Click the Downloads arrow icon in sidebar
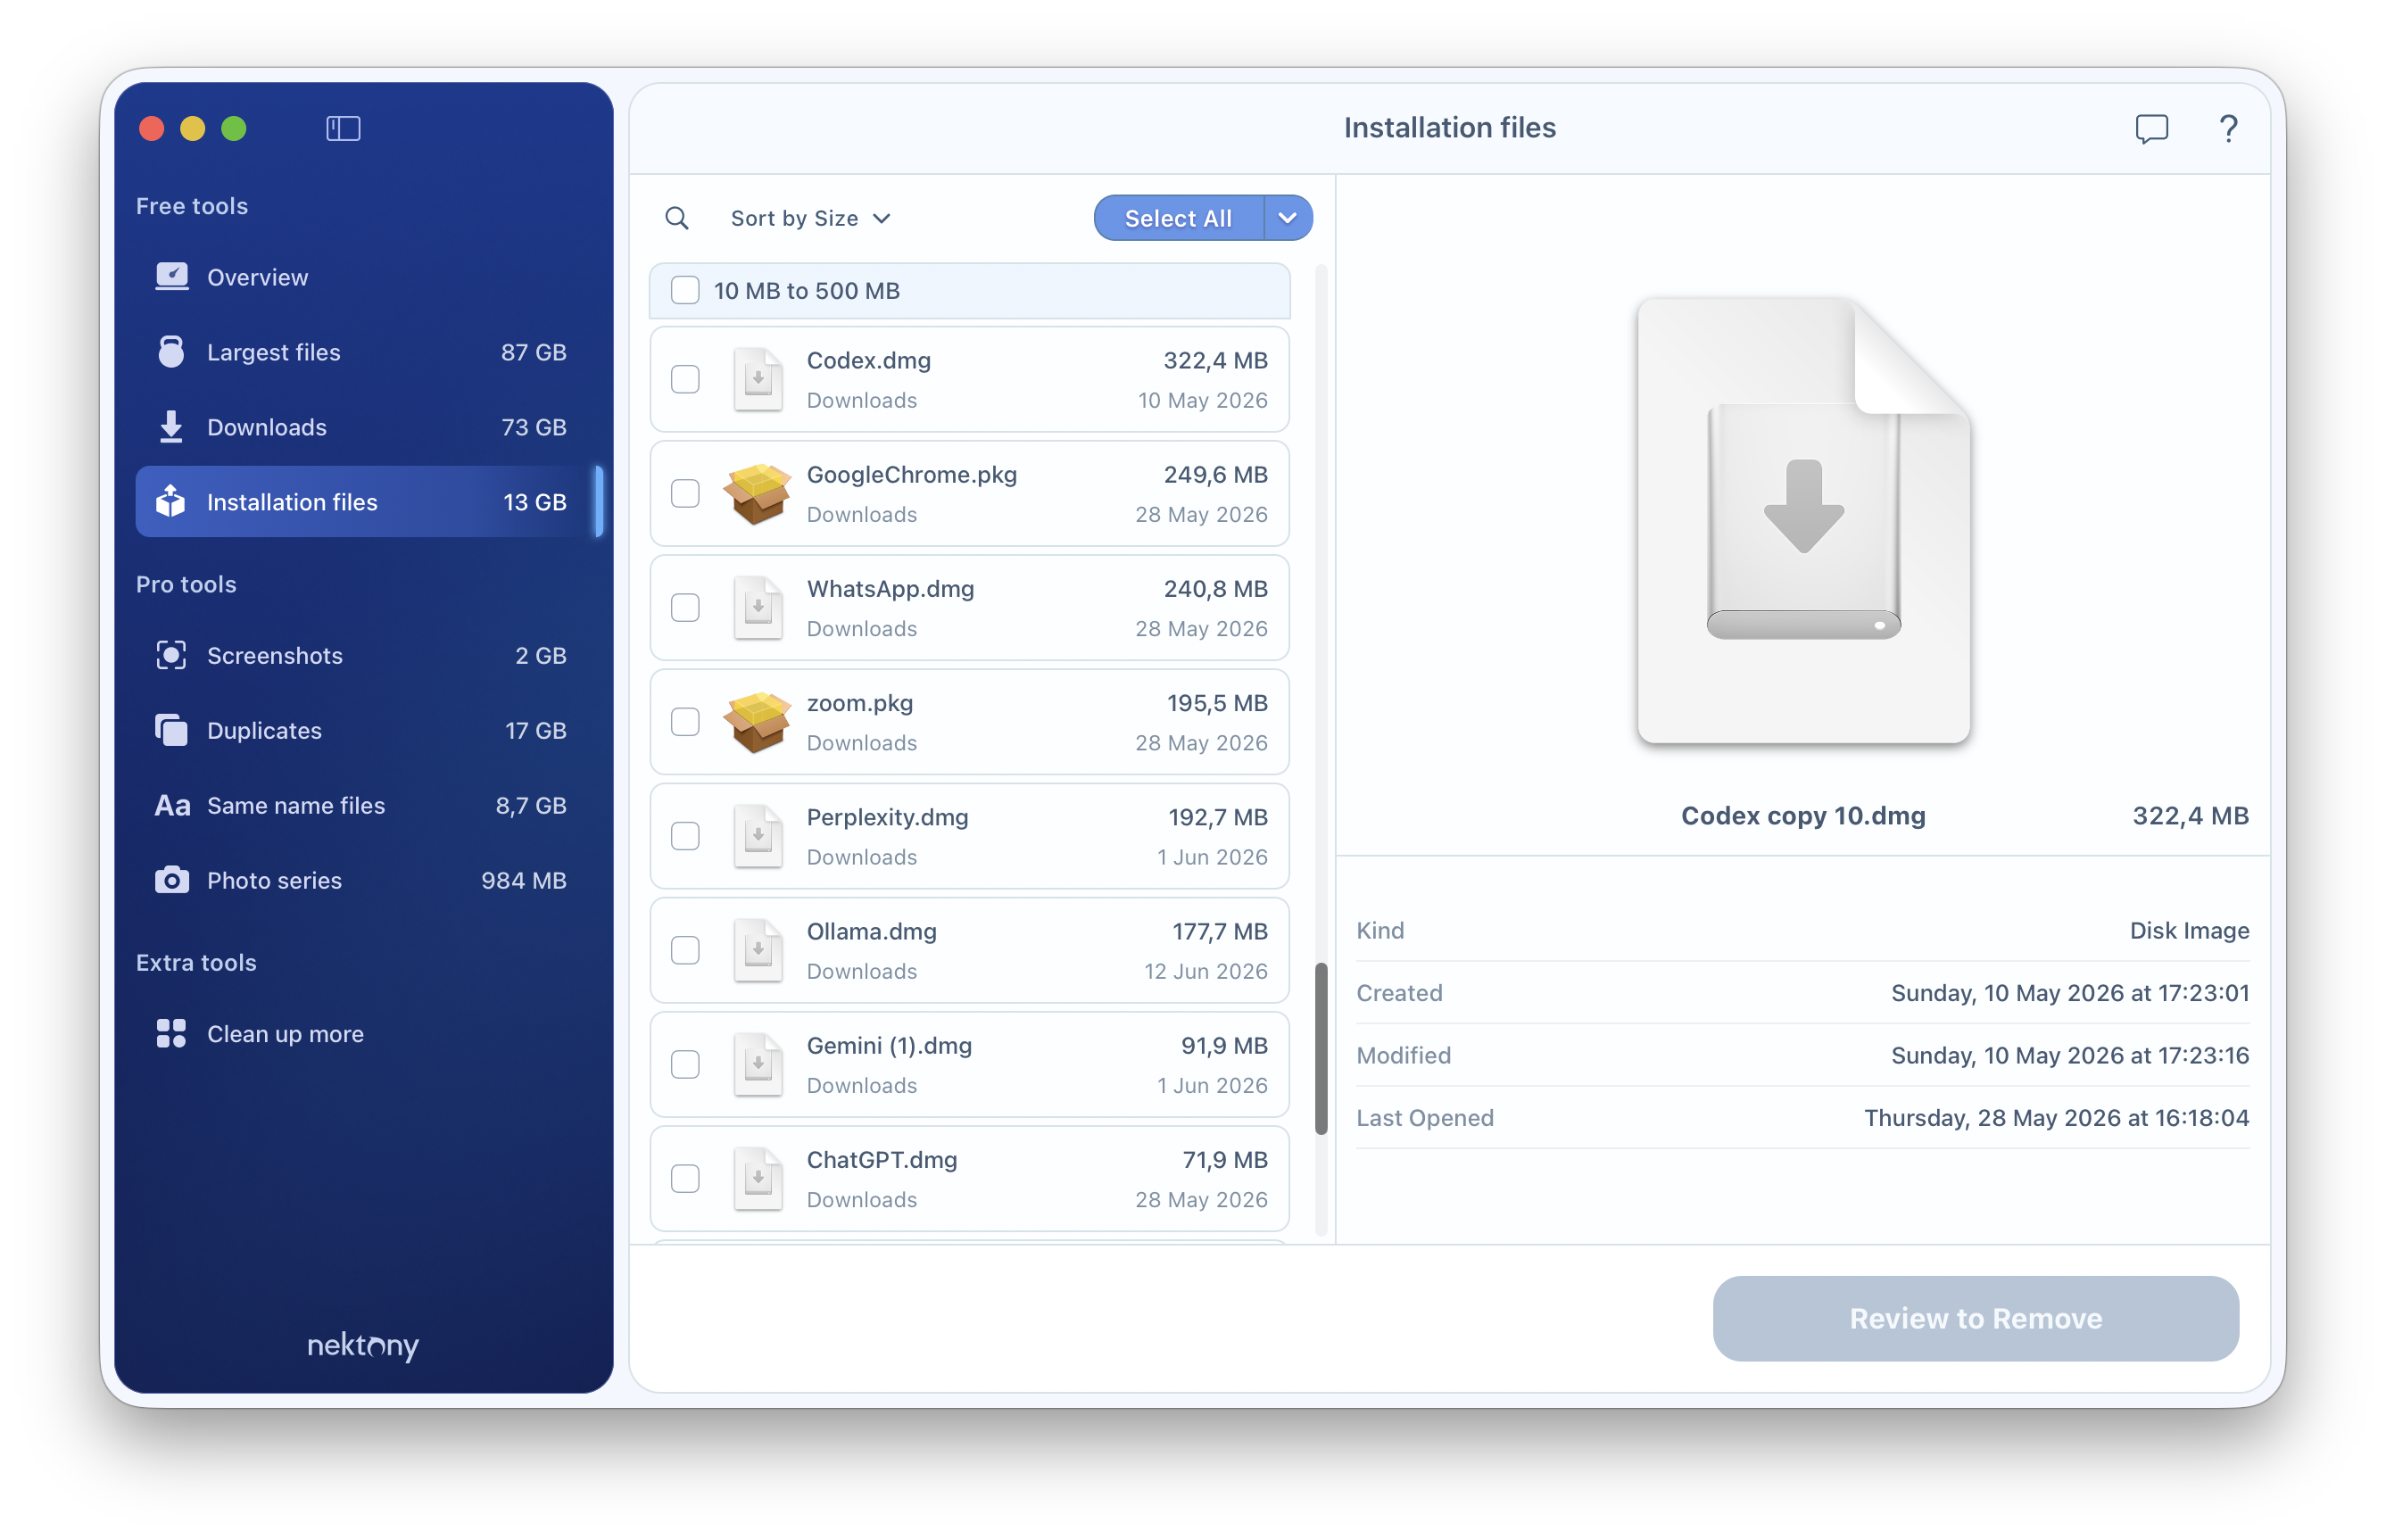The width and height of the screenshot is (2386, 1540). [x=171, y=427]
